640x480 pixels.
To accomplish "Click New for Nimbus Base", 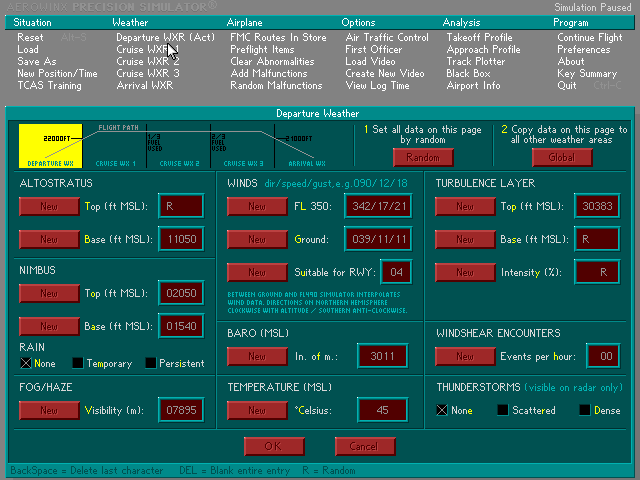I will click(x=49, y=326).
